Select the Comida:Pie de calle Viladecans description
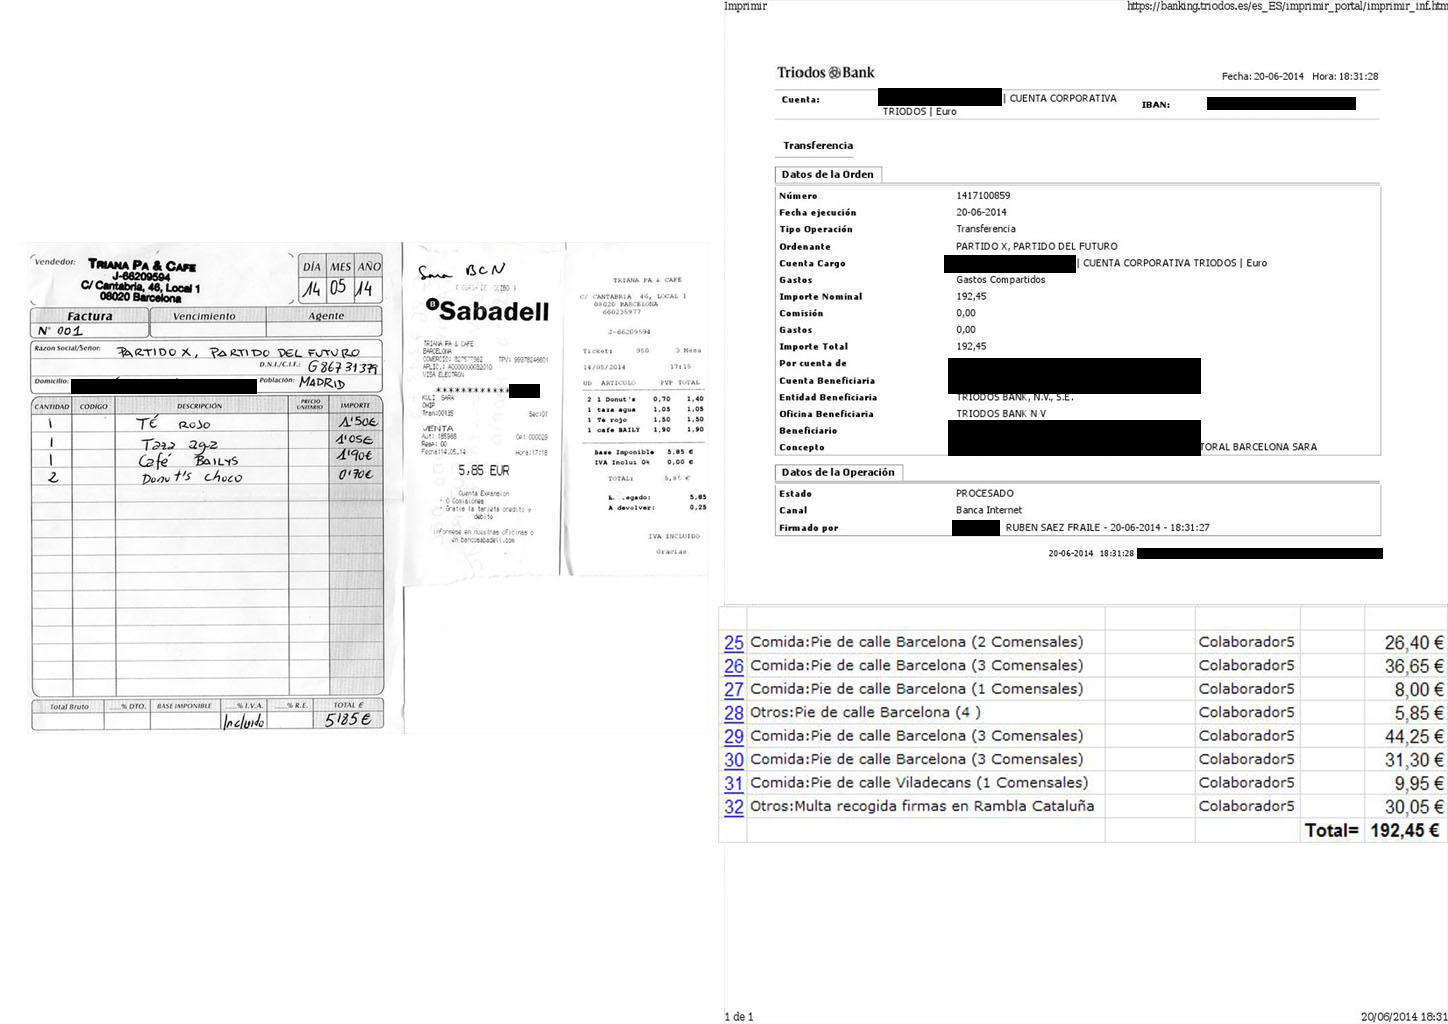 coord(919,782)
